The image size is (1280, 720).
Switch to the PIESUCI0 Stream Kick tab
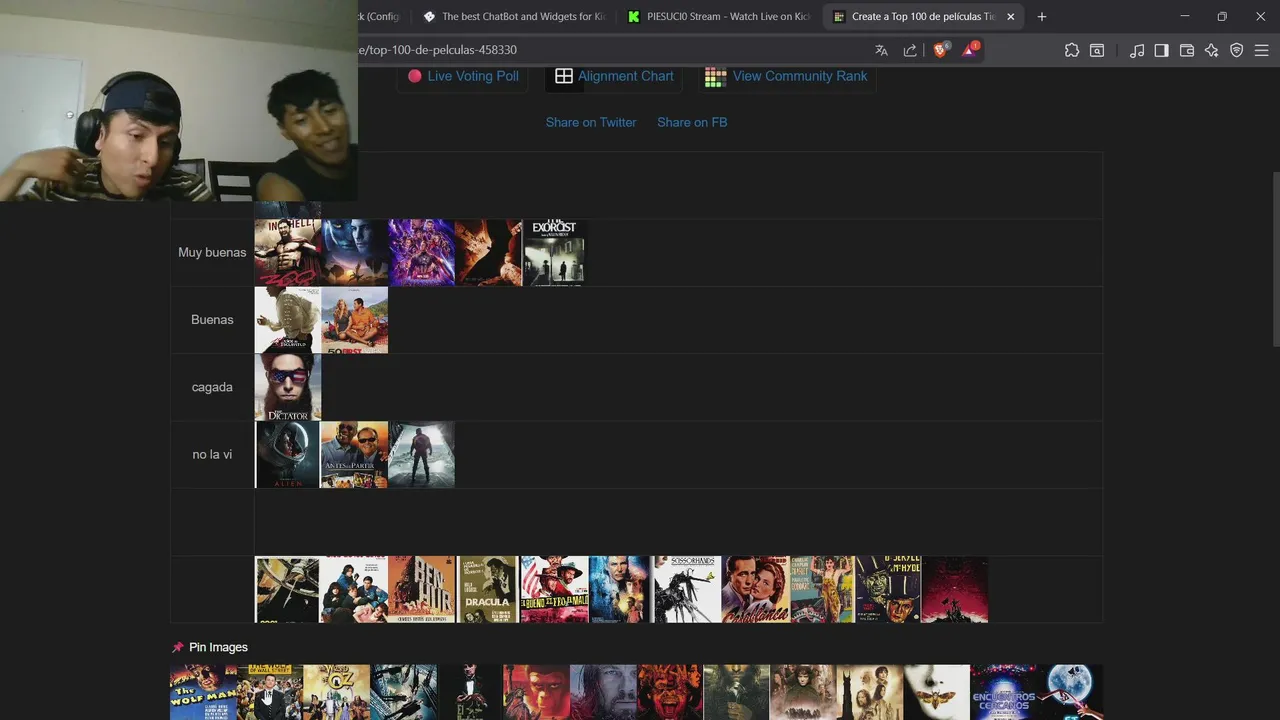click(x=718, y=16)
